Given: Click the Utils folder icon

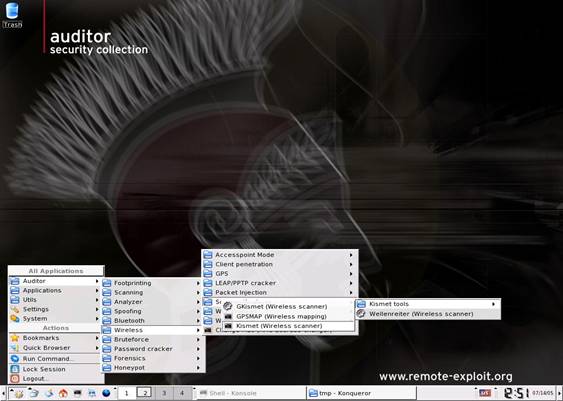Looking at the screenshot, I should pos(15,300).
